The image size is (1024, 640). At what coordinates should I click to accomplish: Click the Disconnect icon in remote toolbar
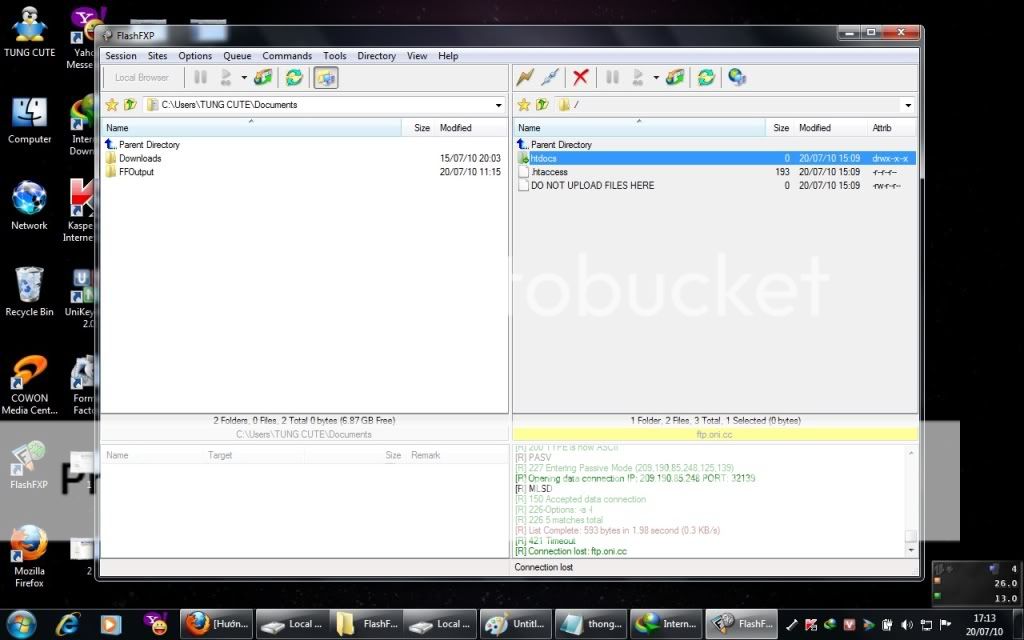[x=549, y=77]
